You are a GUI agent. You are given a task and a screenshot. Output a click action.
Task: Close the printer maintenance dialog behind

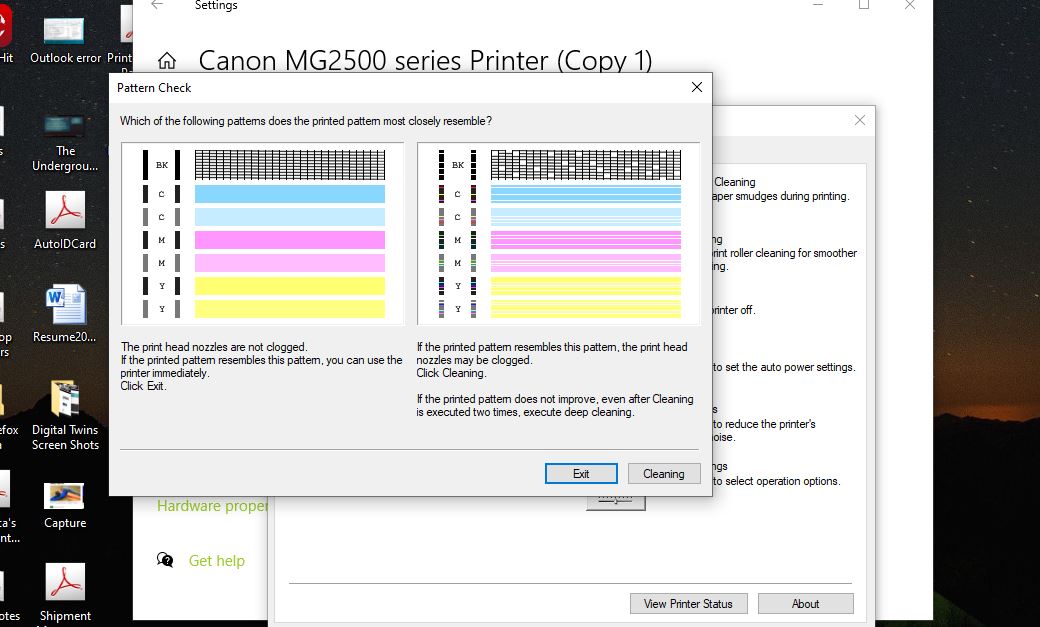[x=859, y=120]
